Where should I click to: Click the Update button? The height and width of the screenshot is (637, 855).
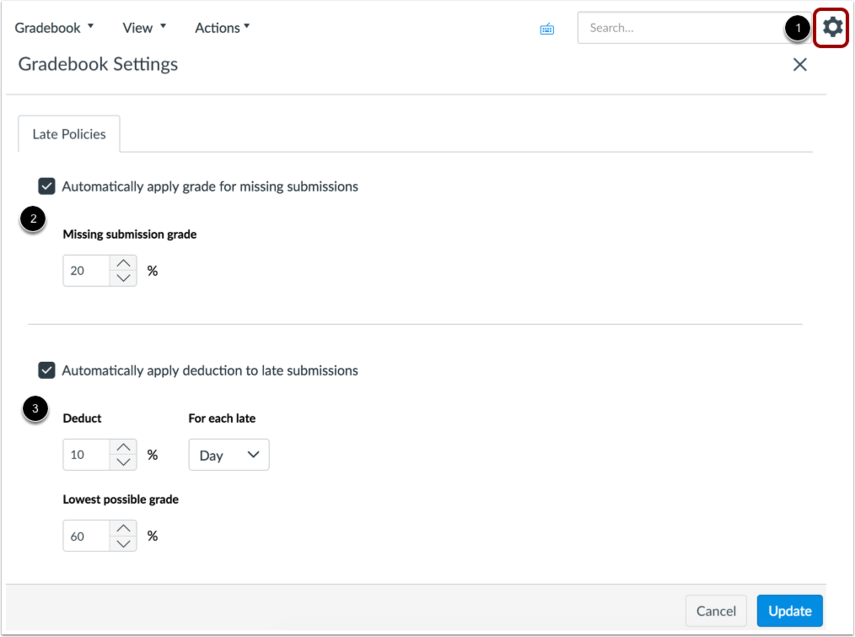click(790, 611)
